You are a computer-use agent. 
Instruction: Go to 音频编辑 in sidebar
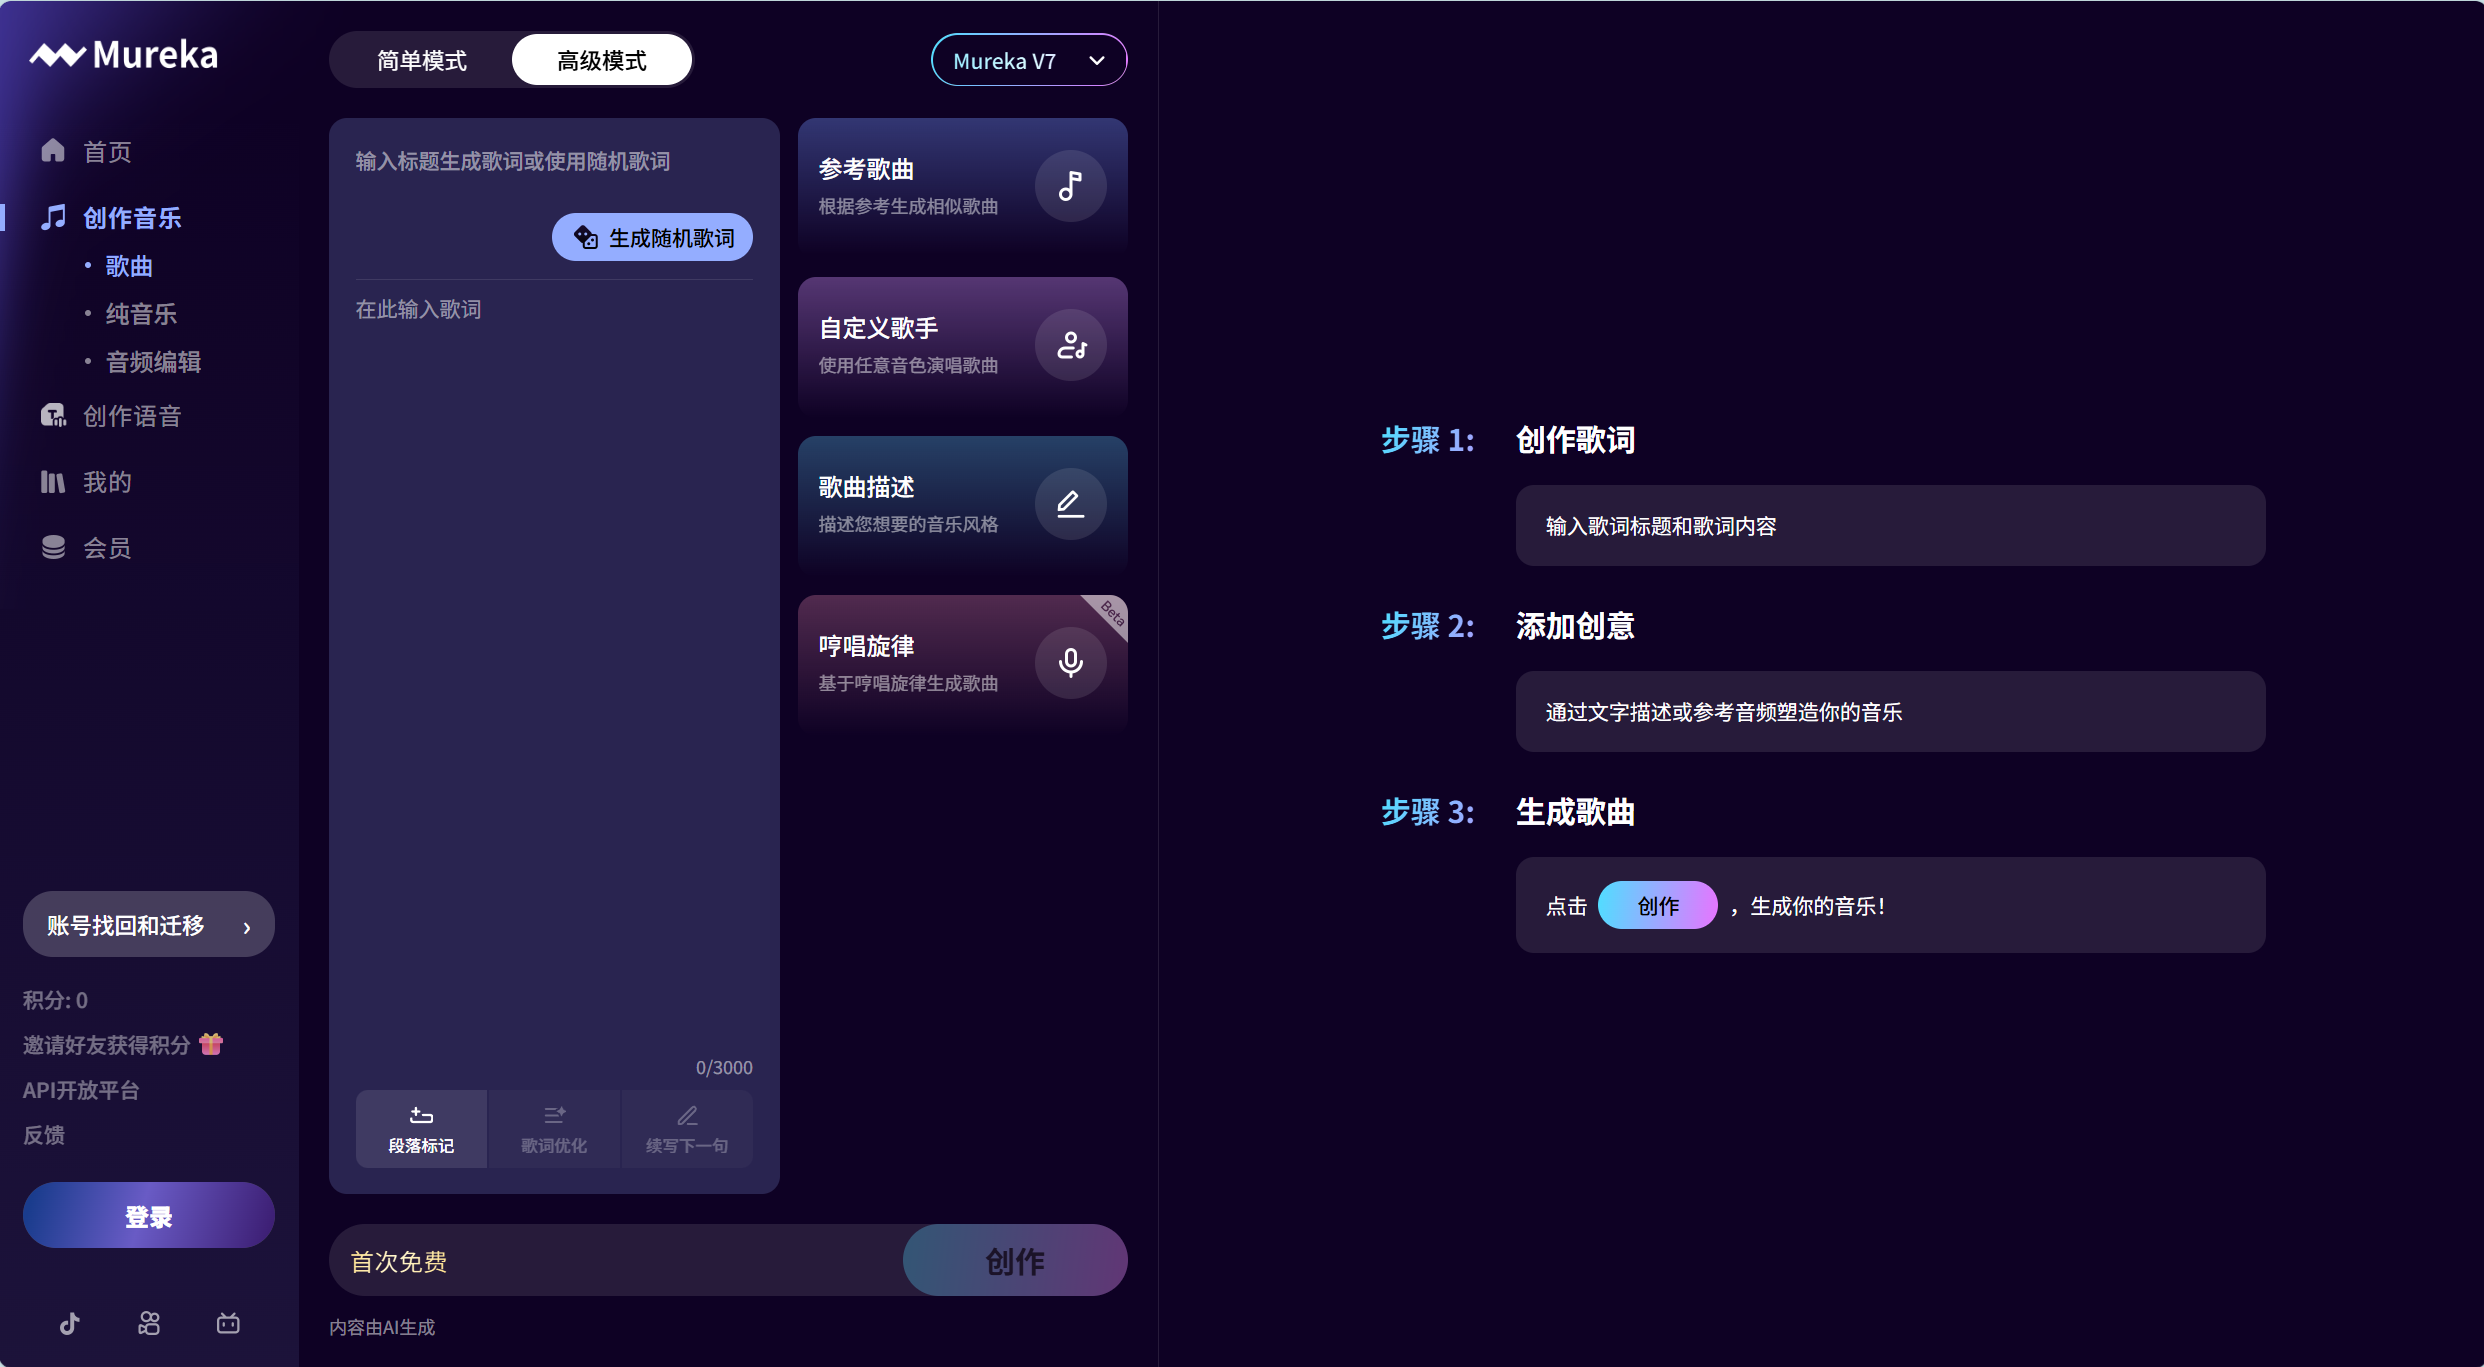pos(153,362)
